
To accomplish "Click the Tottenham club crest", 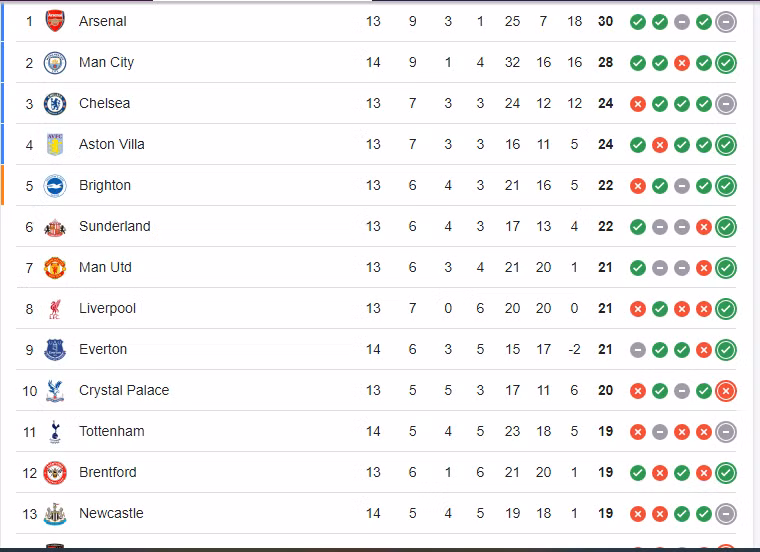I will point(55,431).
